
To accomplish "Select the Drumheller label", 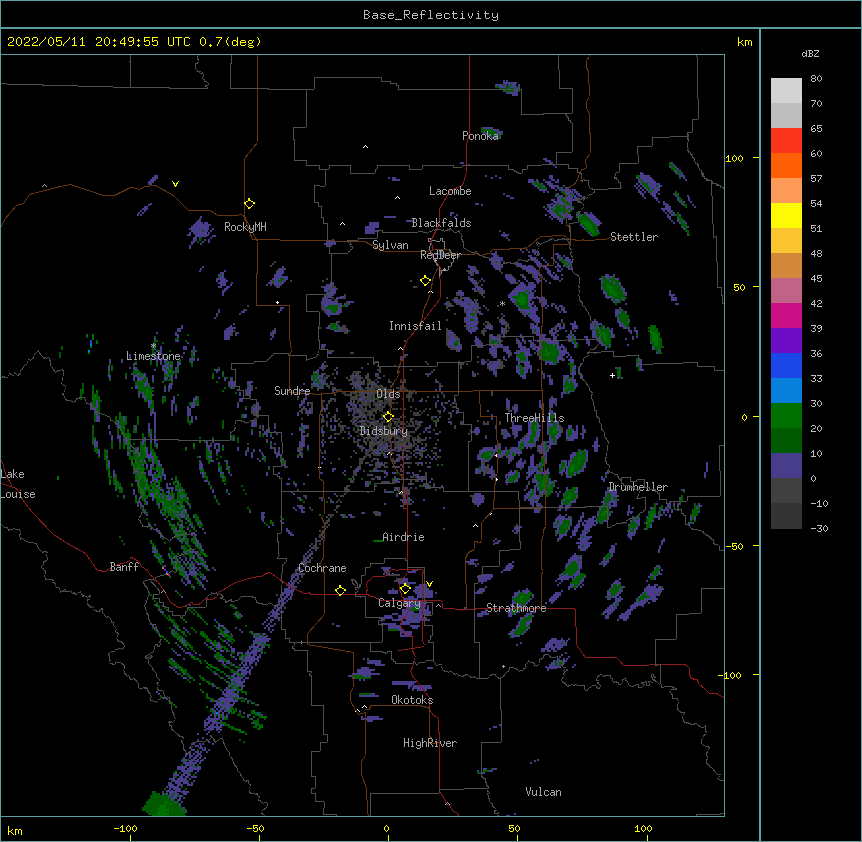I will tap(638, 487).
